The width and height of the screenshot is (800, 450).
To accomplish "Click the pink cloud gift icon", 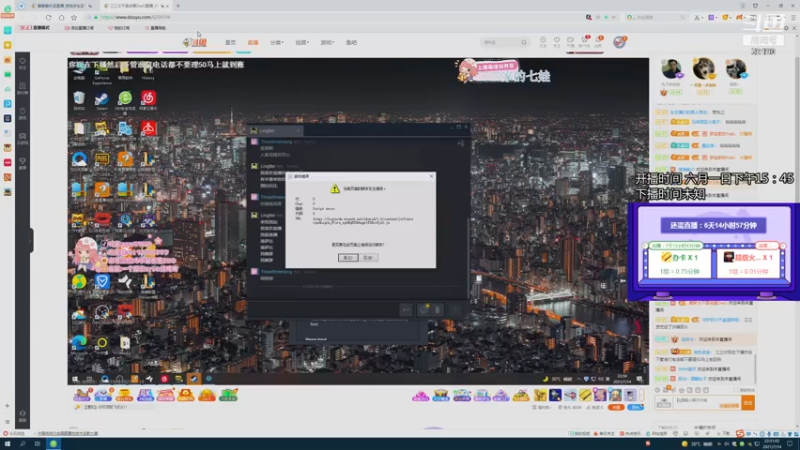I will coord(420,395).
